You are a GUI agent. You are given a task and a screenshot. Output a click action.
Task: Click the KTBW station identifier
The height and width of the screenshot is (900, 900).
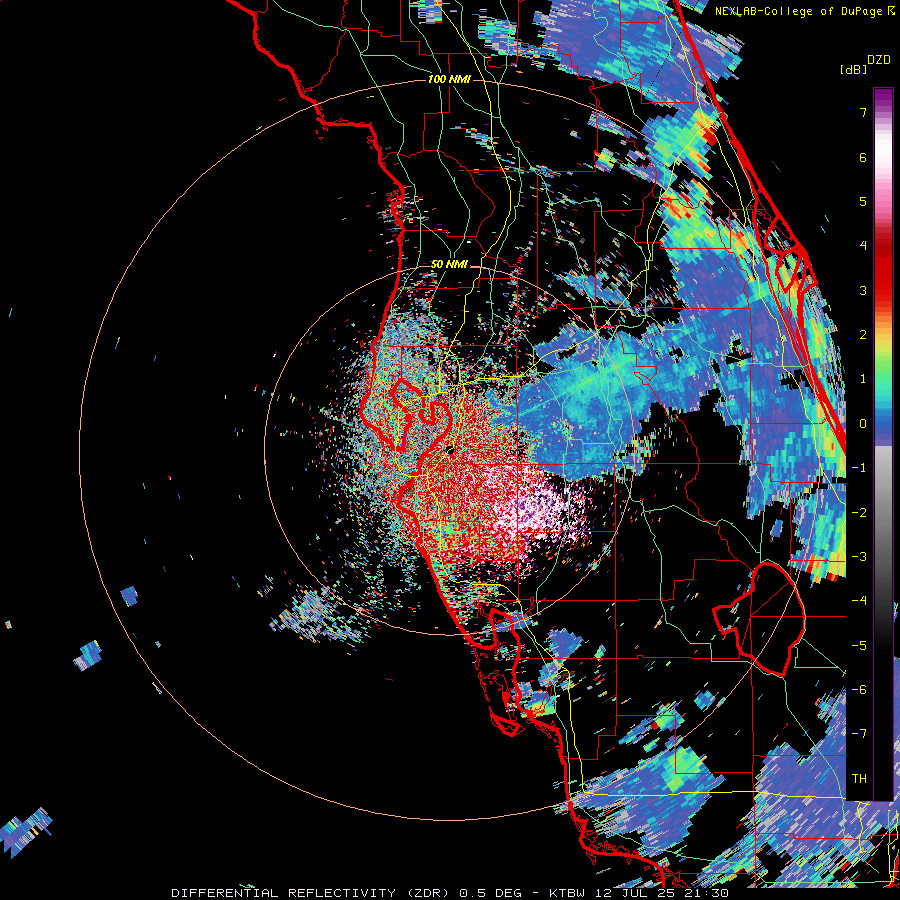pyautogui.click(x=567, y=893)
